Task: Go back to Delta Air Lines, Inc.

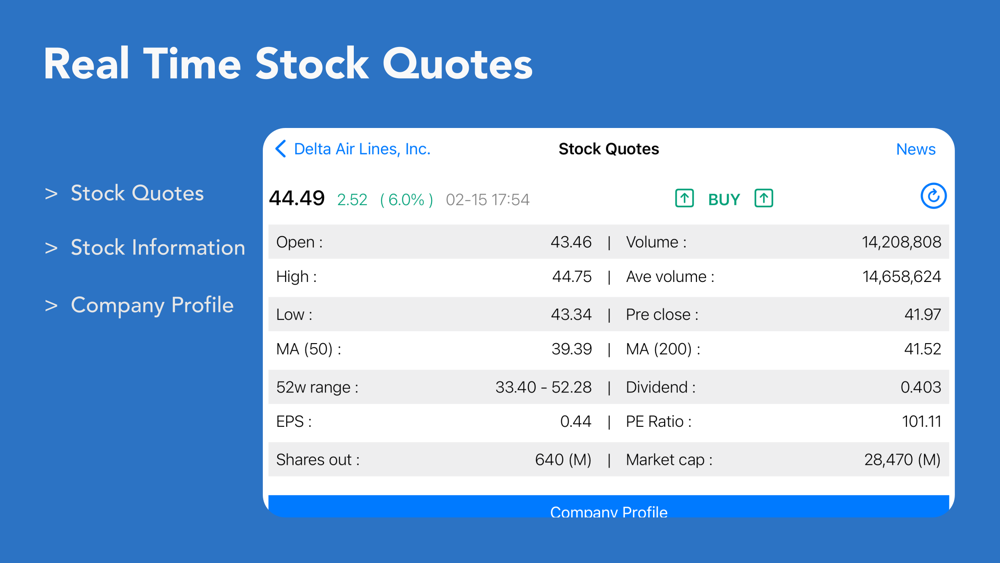Action: [362, 149]
